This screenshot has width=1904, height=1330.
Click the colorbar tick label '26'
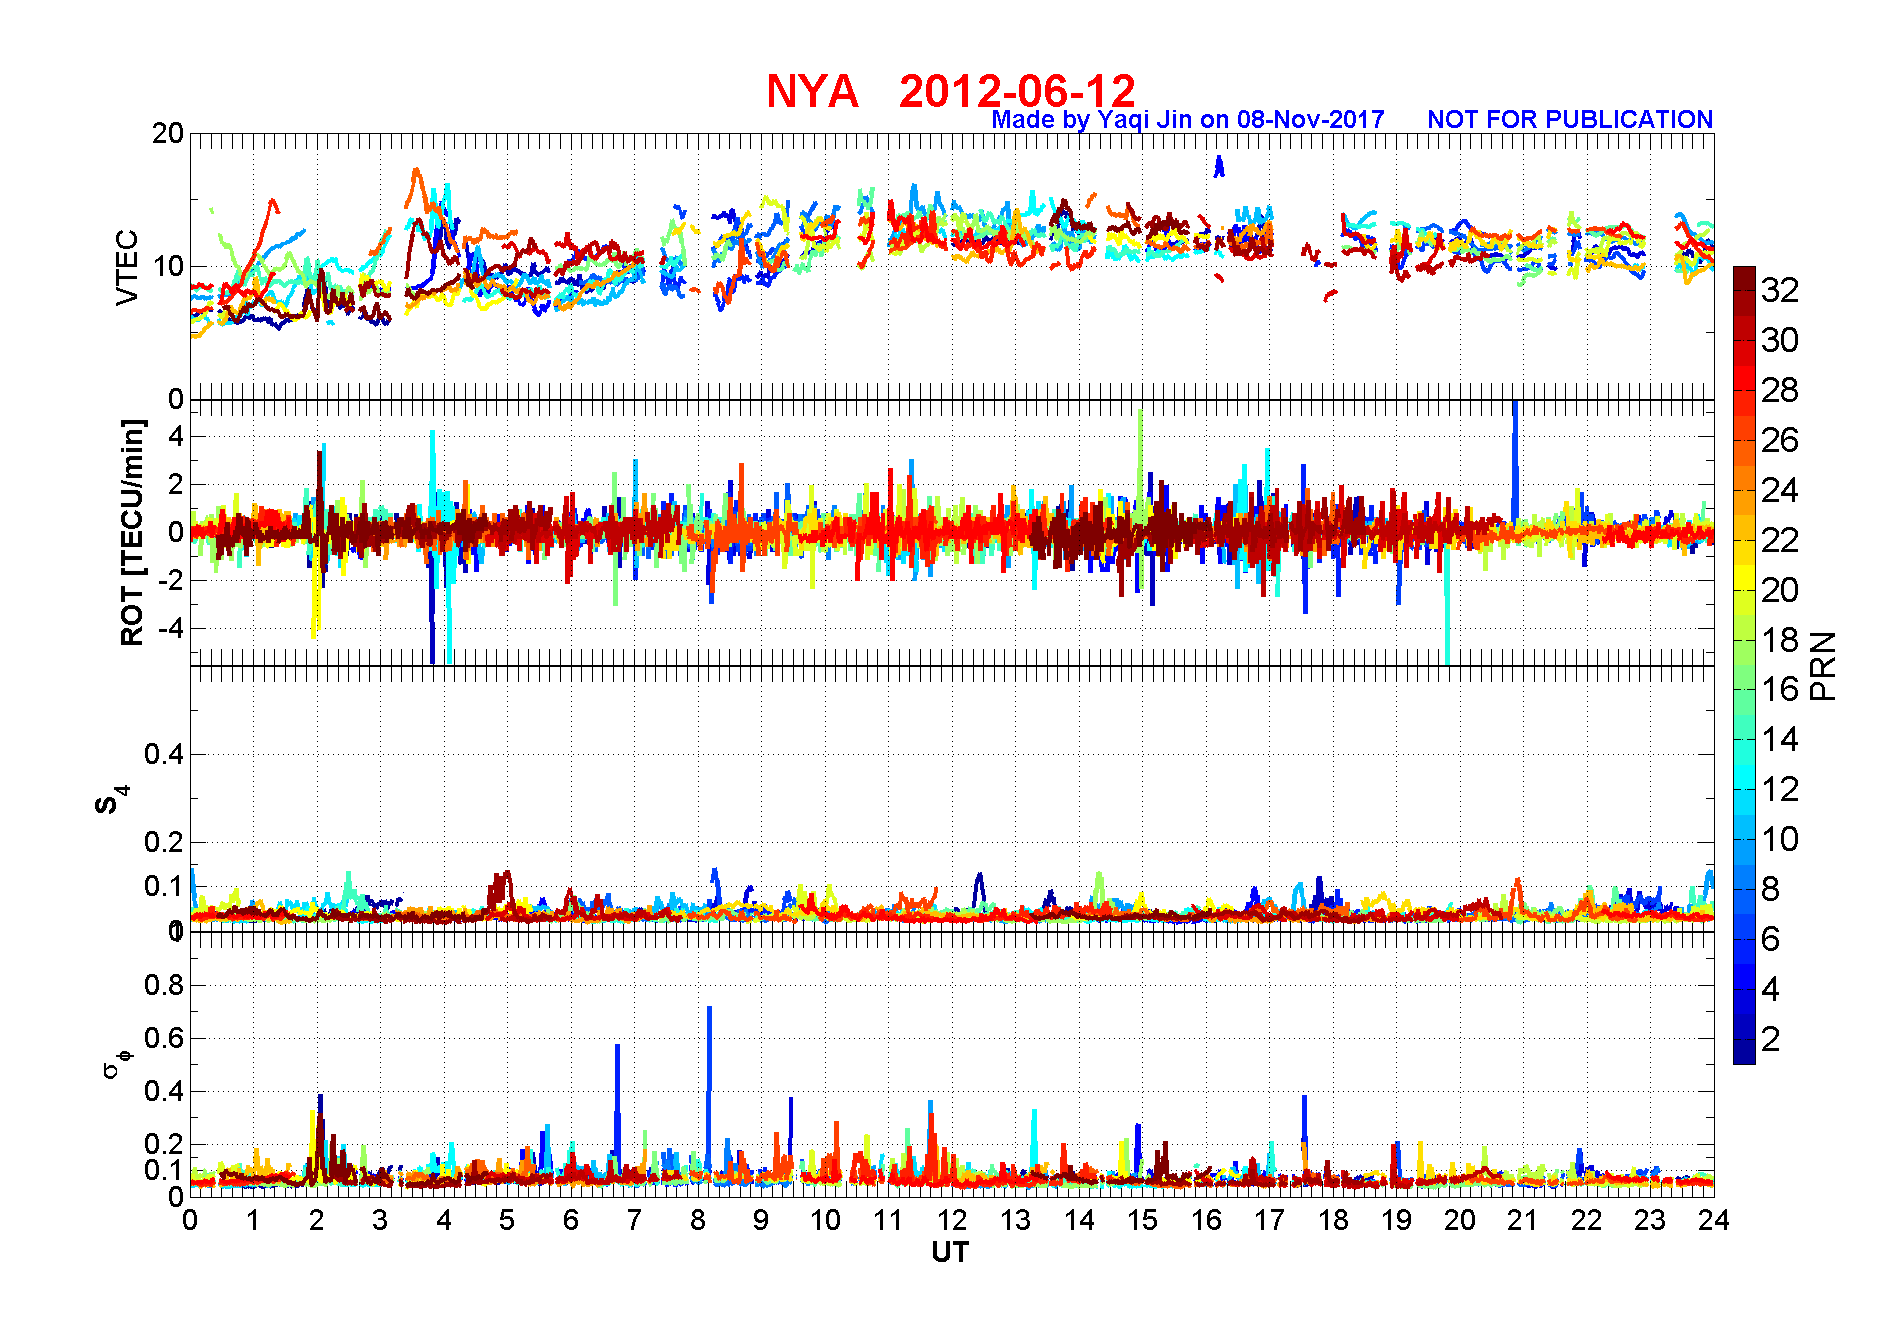(x=1780, y=440)
